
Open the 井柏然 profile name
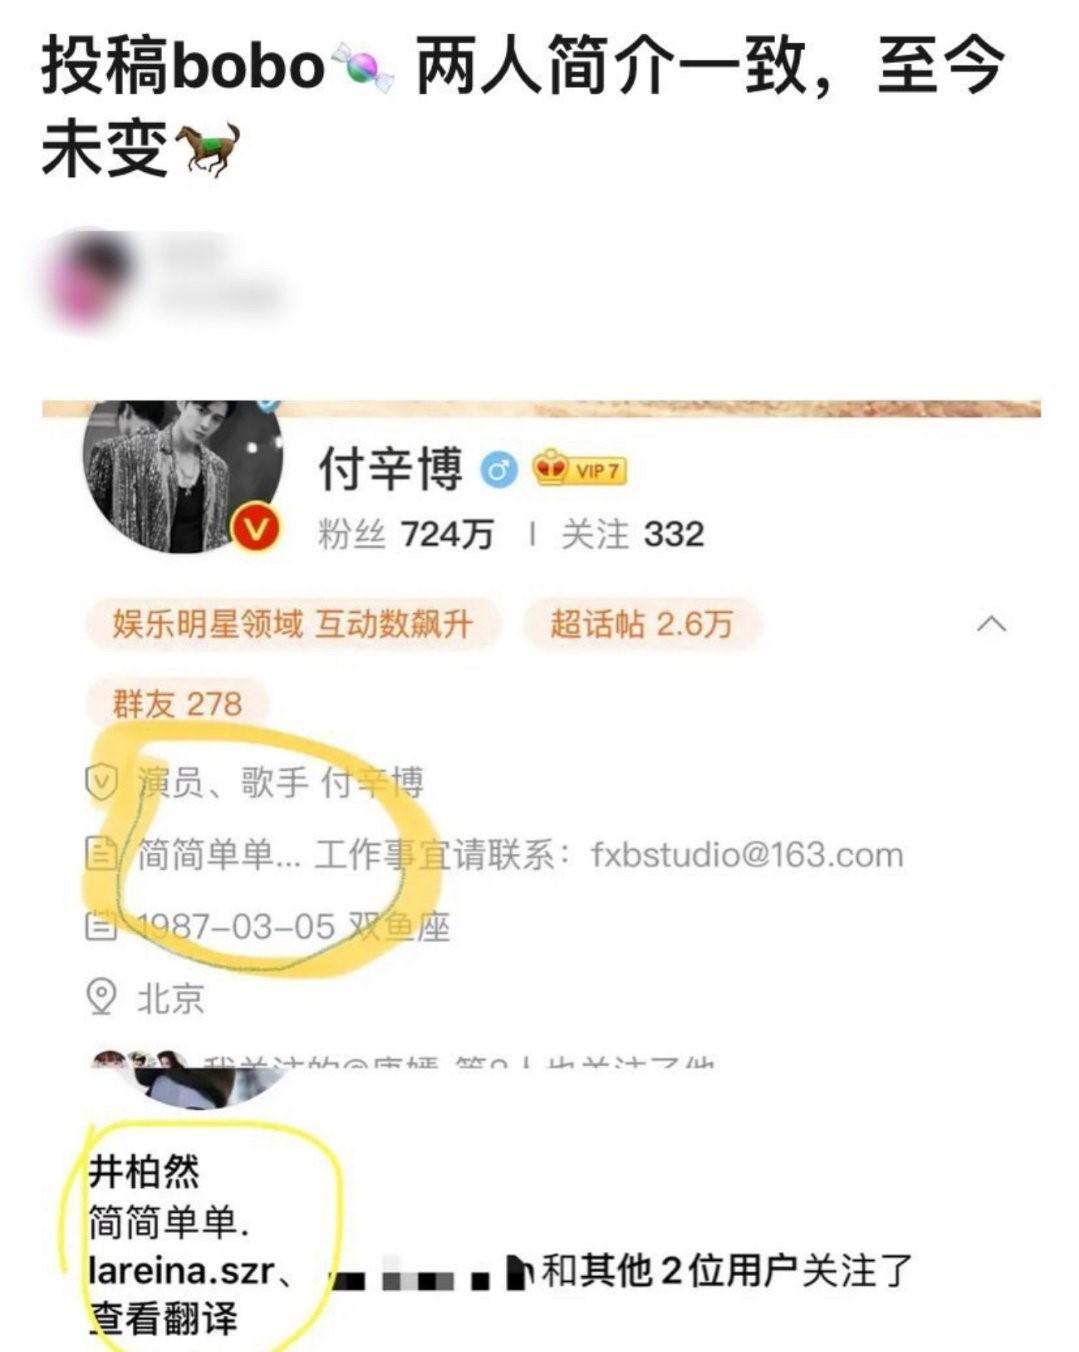(x=144, y=1171)
